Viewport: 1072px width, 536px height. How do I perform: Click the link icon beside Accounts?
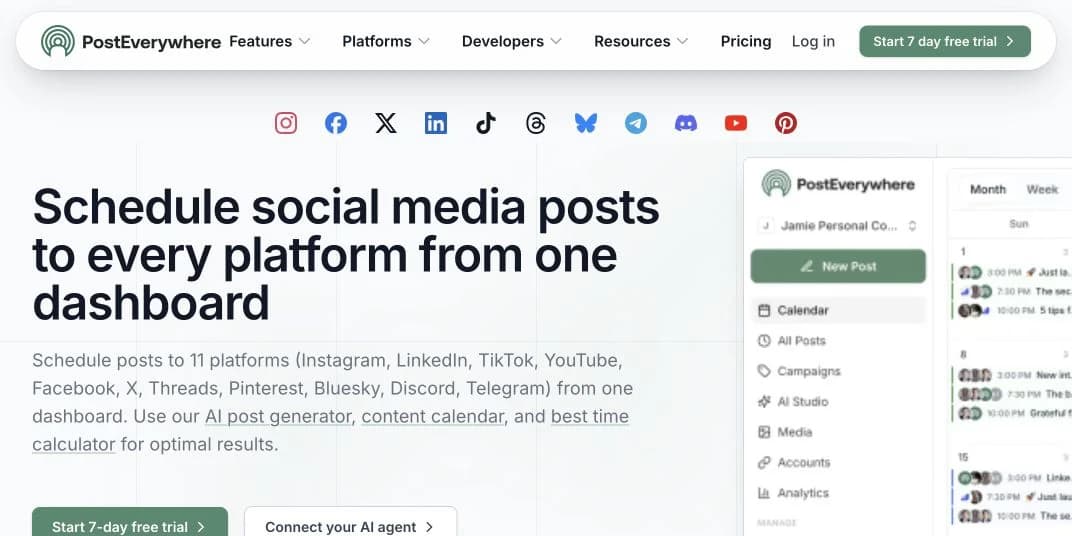tap(764, 463)
